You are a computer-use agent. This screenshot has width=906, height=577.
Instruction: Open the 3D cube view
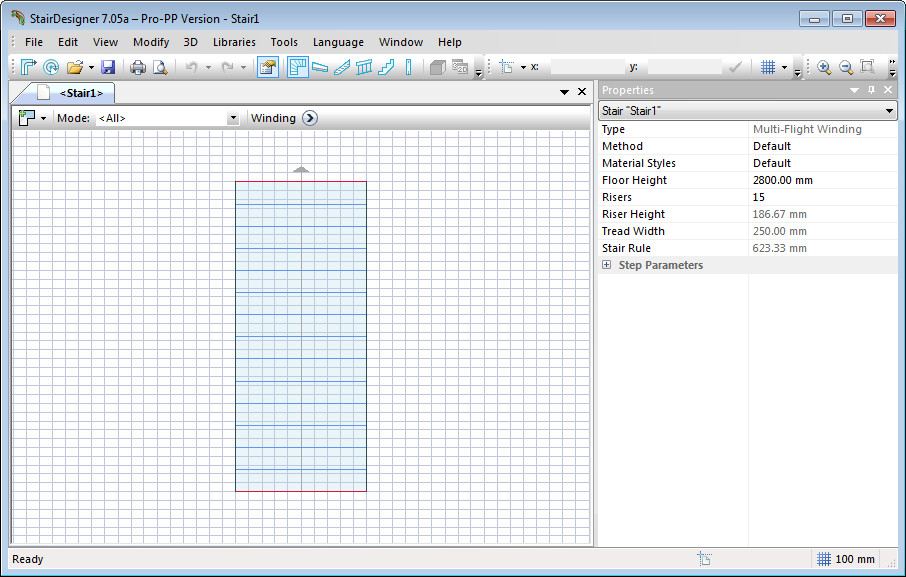438,67
